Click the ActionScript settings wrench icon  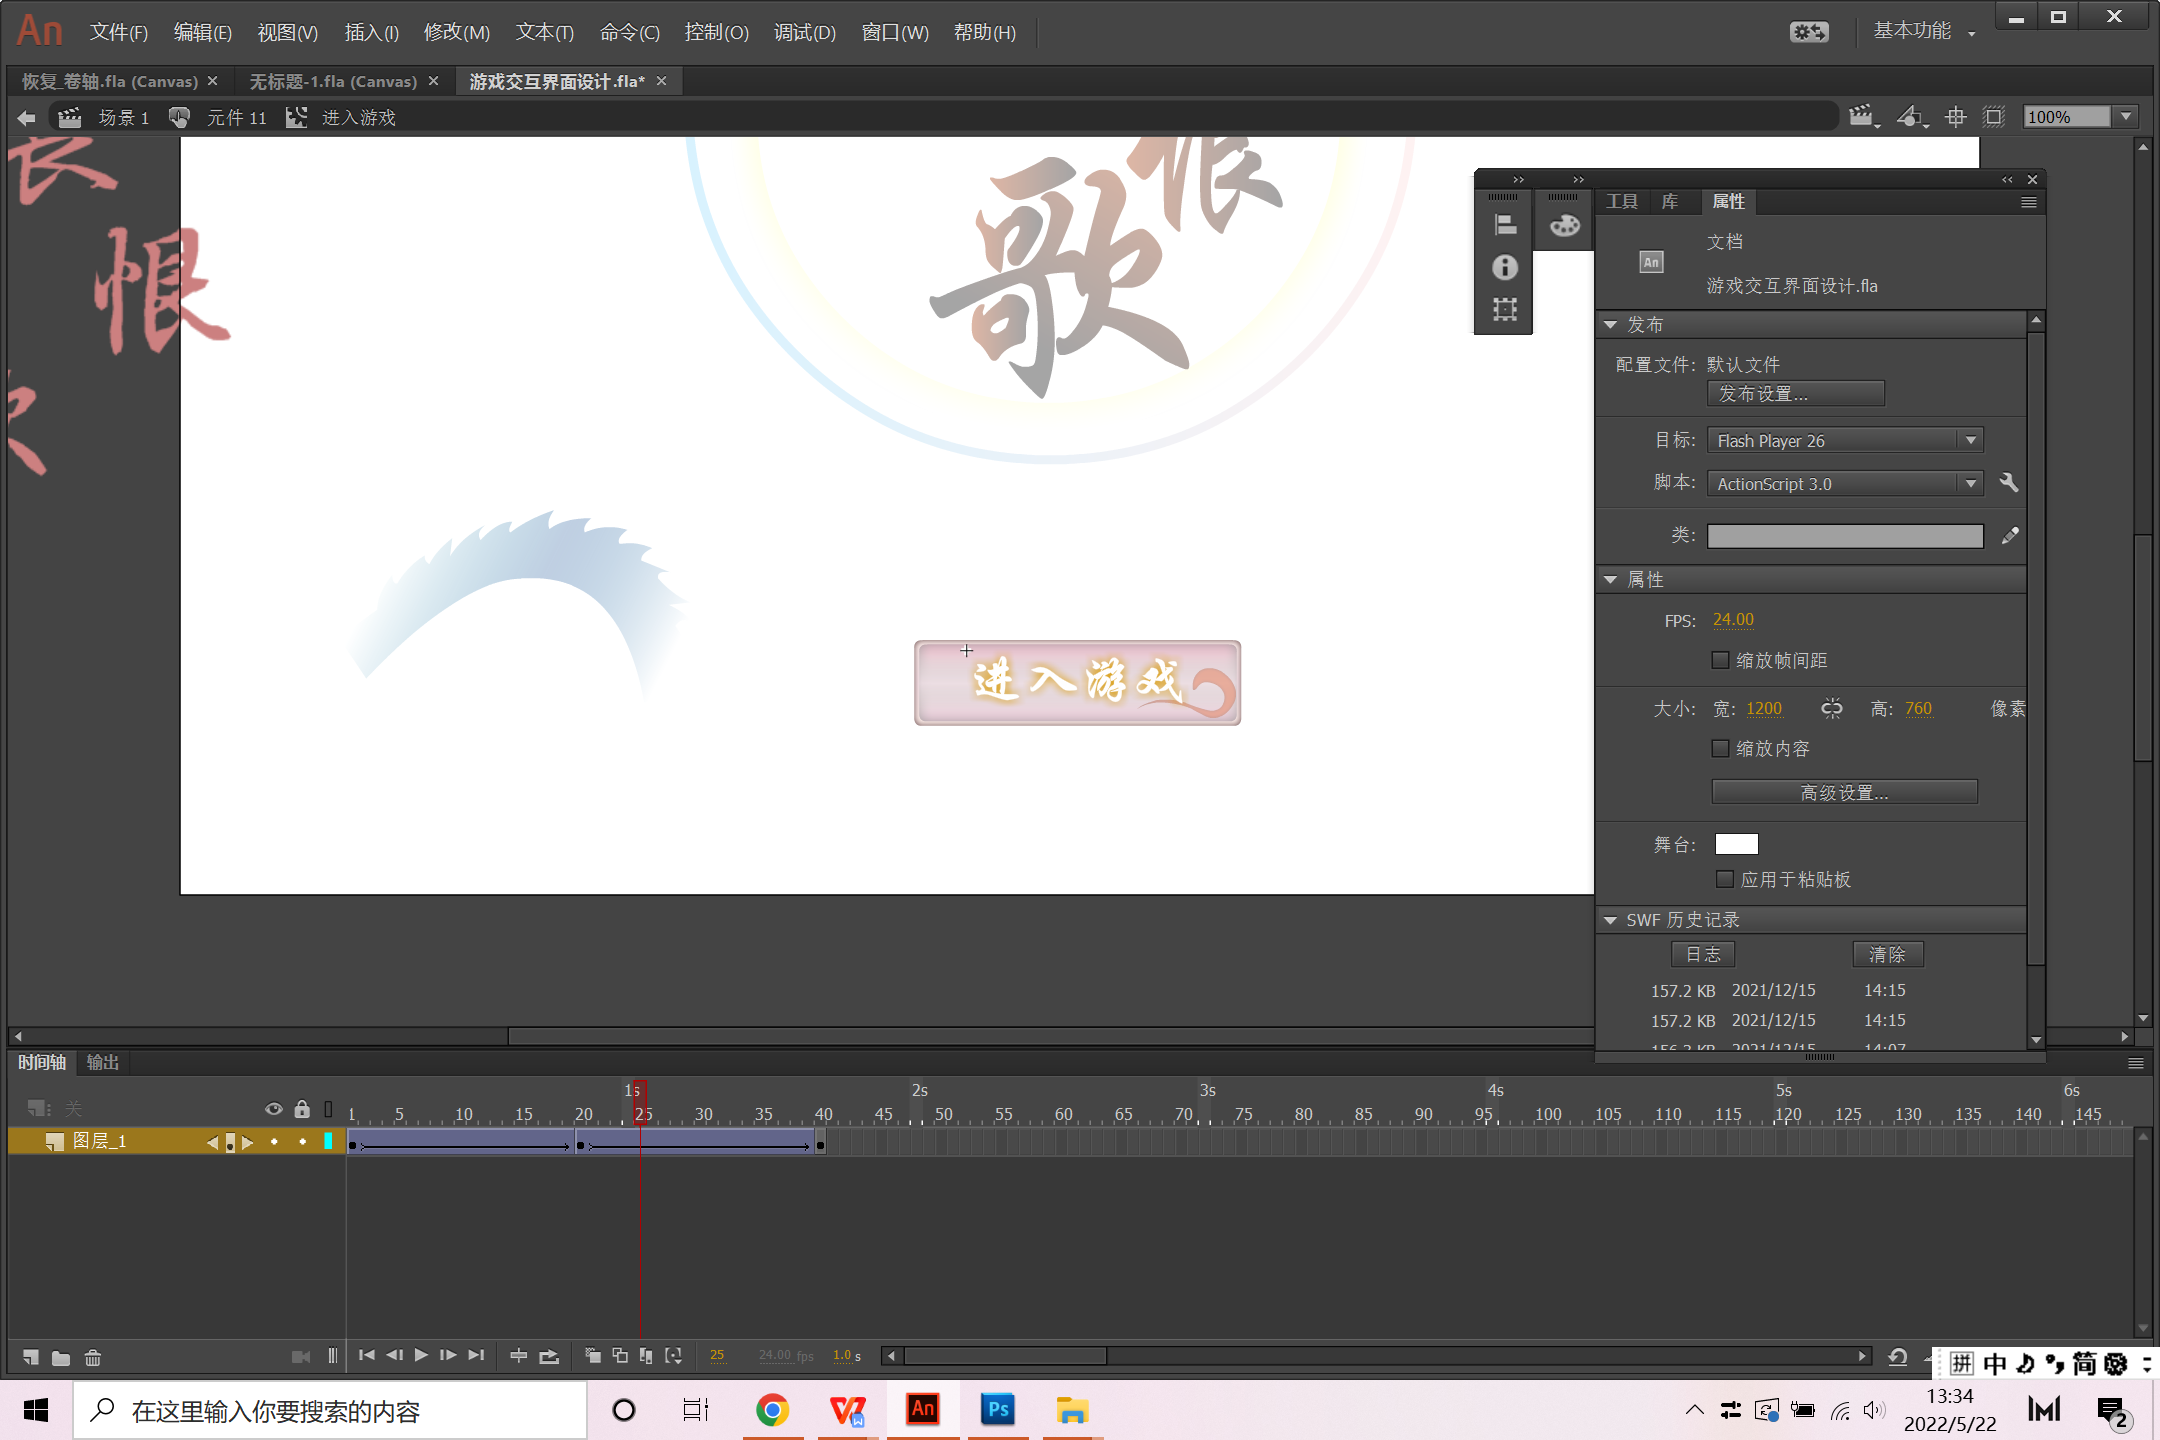2008,483
